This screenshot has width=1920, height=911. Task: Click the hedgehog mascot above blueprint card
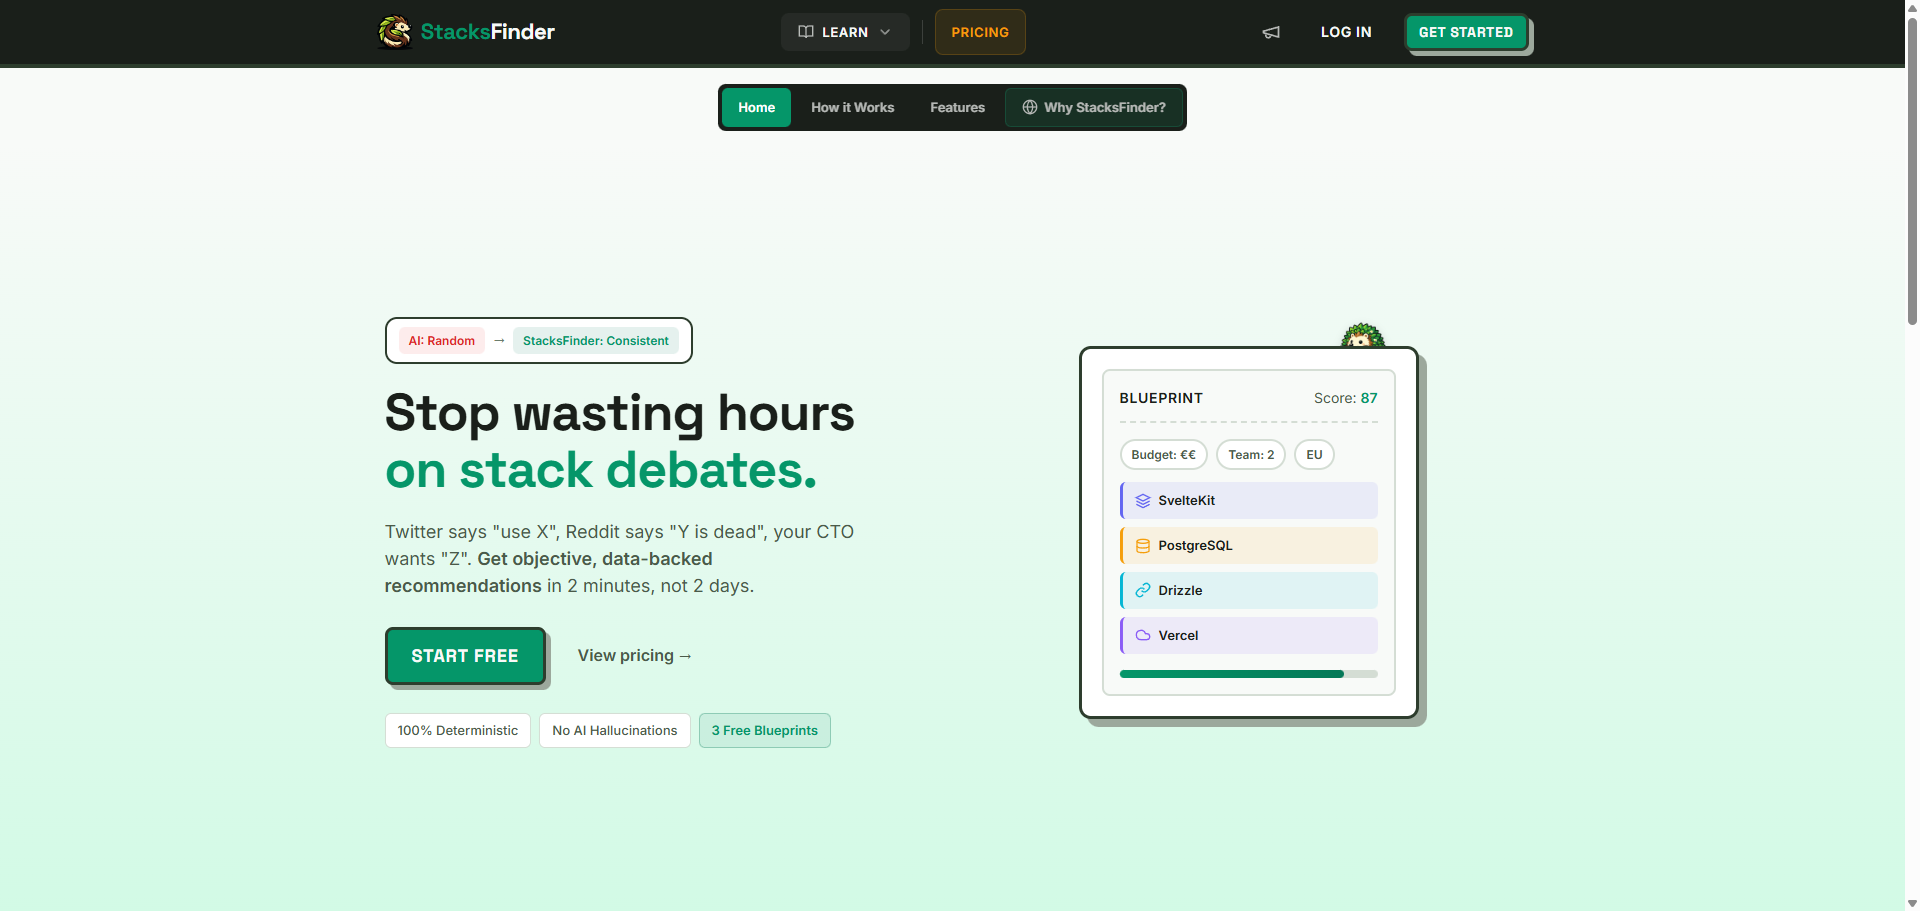coord(1363,336)
